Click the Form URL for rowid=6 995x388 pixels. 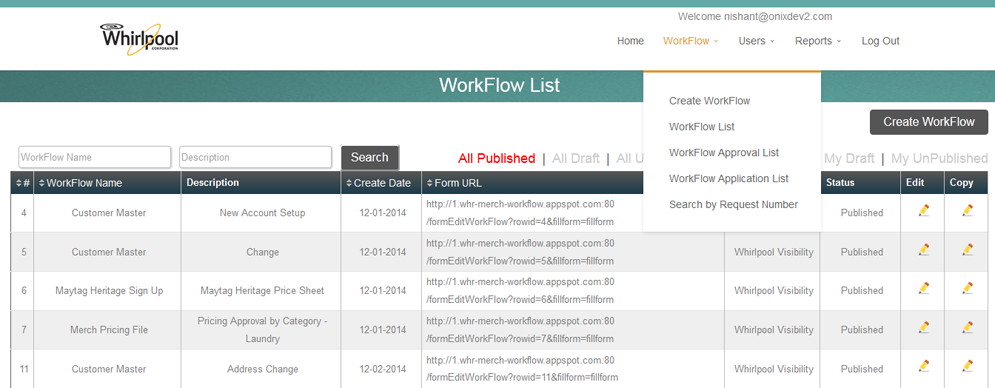tap(520, 290)
